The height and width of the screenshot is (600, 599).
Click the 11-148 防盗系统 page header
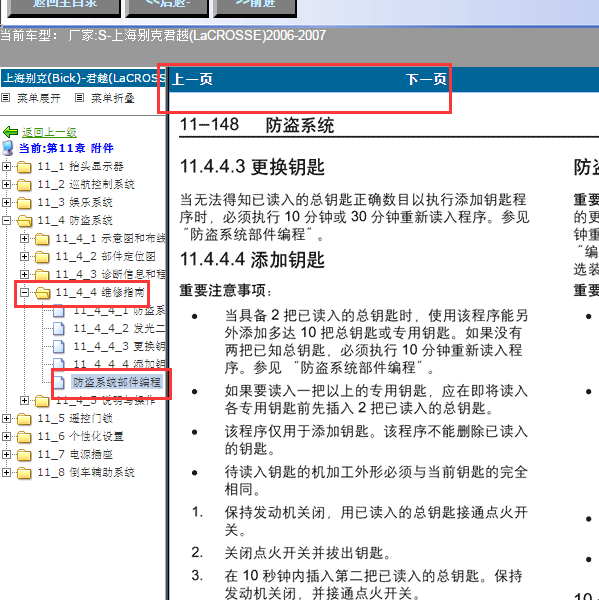tap(257, 125)
